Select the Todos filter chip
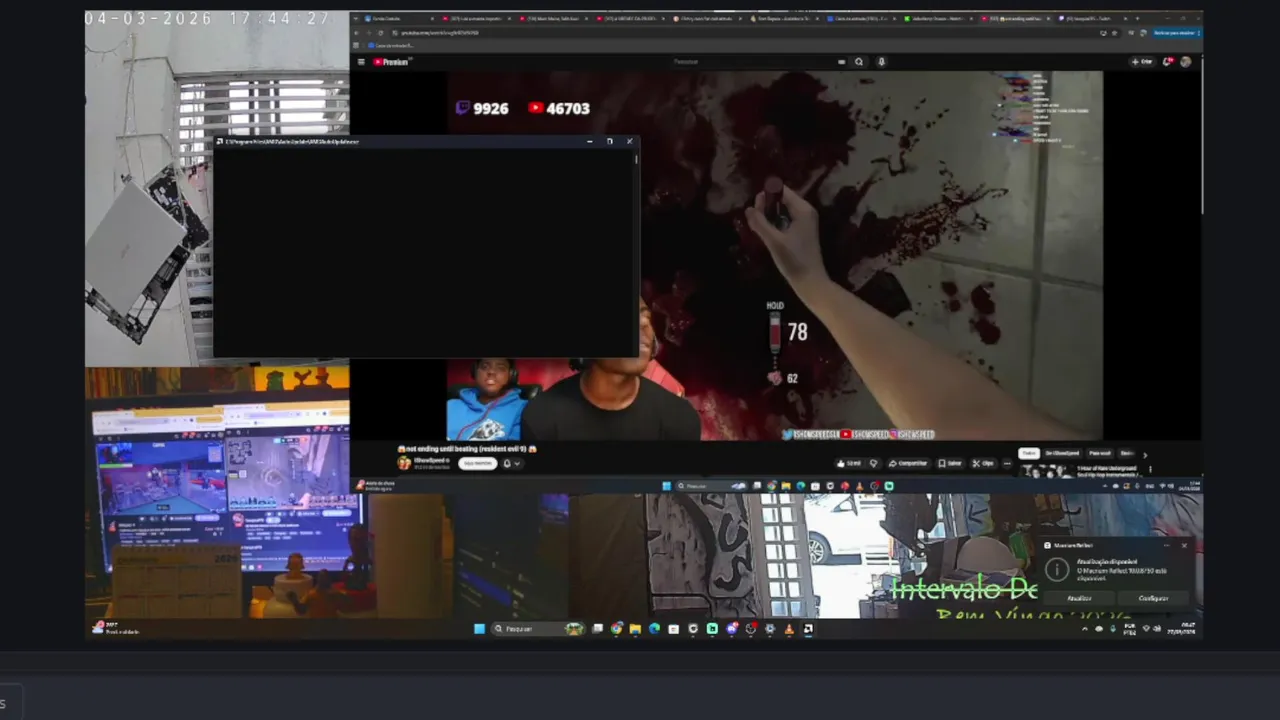Image resolution: width=1280 pixels, height=720 pixels. tap(1029, 453)
